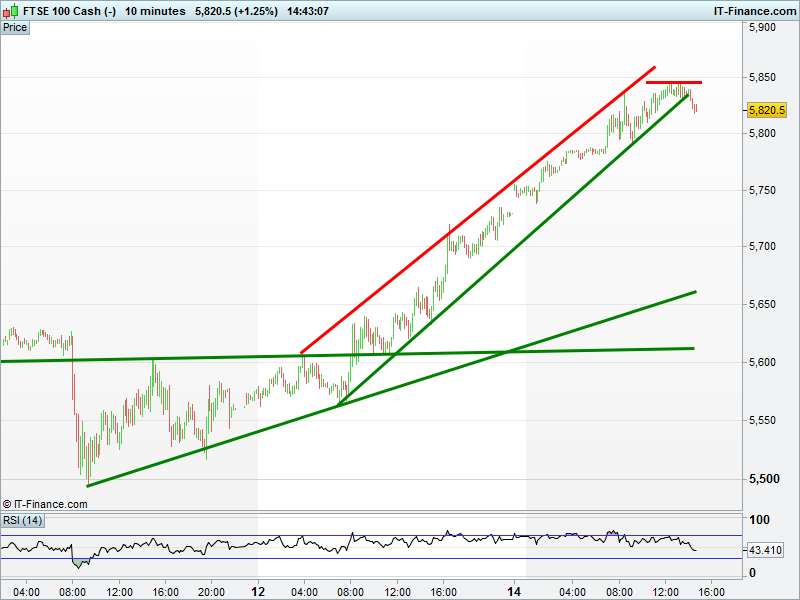This screenshot has height=600, width=800.
Task: Click the yellow 5,820.5 current price tag
Action: [767, 110]
